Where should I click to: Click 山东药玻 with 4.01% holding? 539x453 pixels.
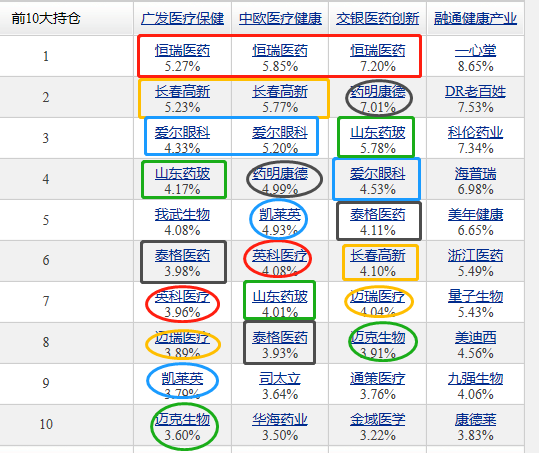(280, 296)
